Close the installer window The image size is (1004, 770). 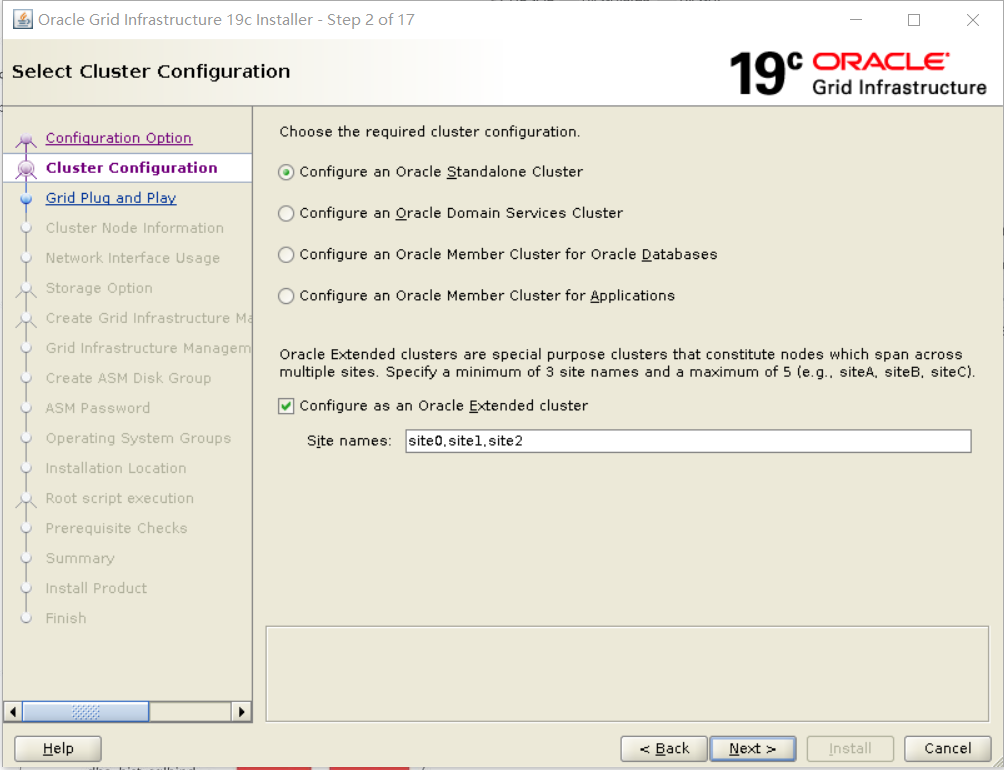coord(973,20)
